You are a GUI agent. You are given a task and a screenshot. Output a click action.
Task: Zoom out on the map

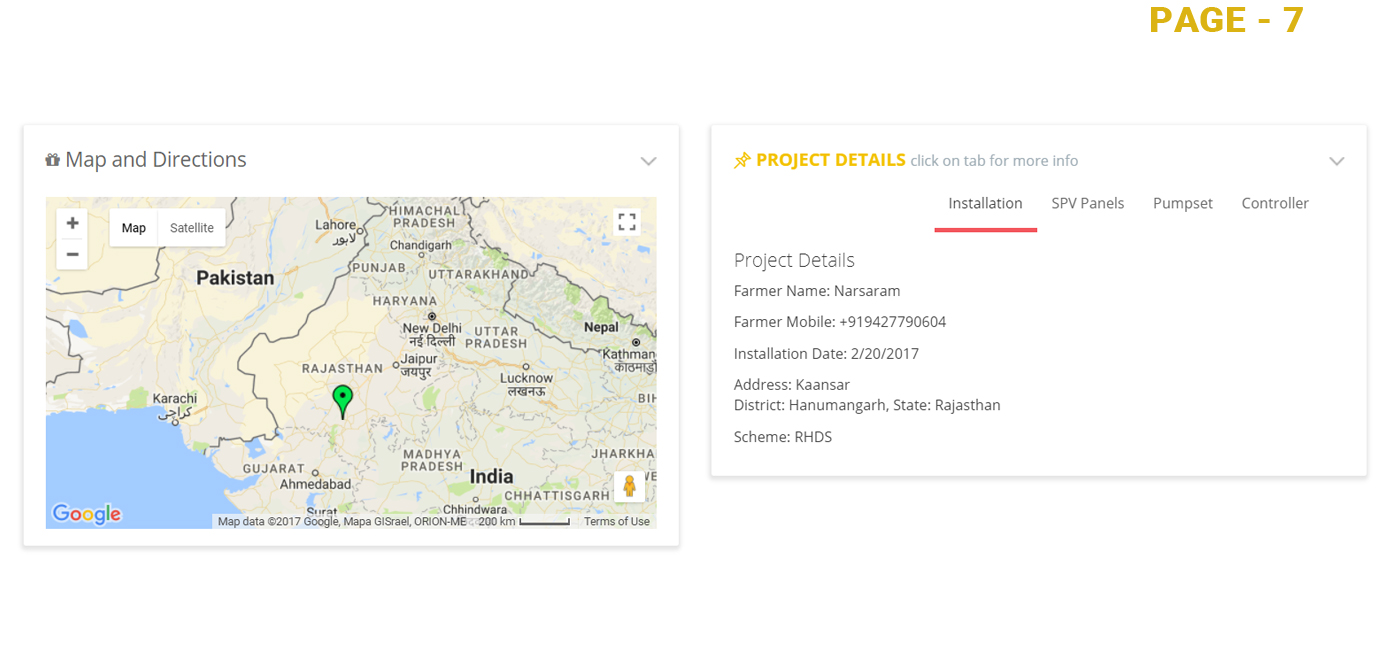[x=72, y=254]
